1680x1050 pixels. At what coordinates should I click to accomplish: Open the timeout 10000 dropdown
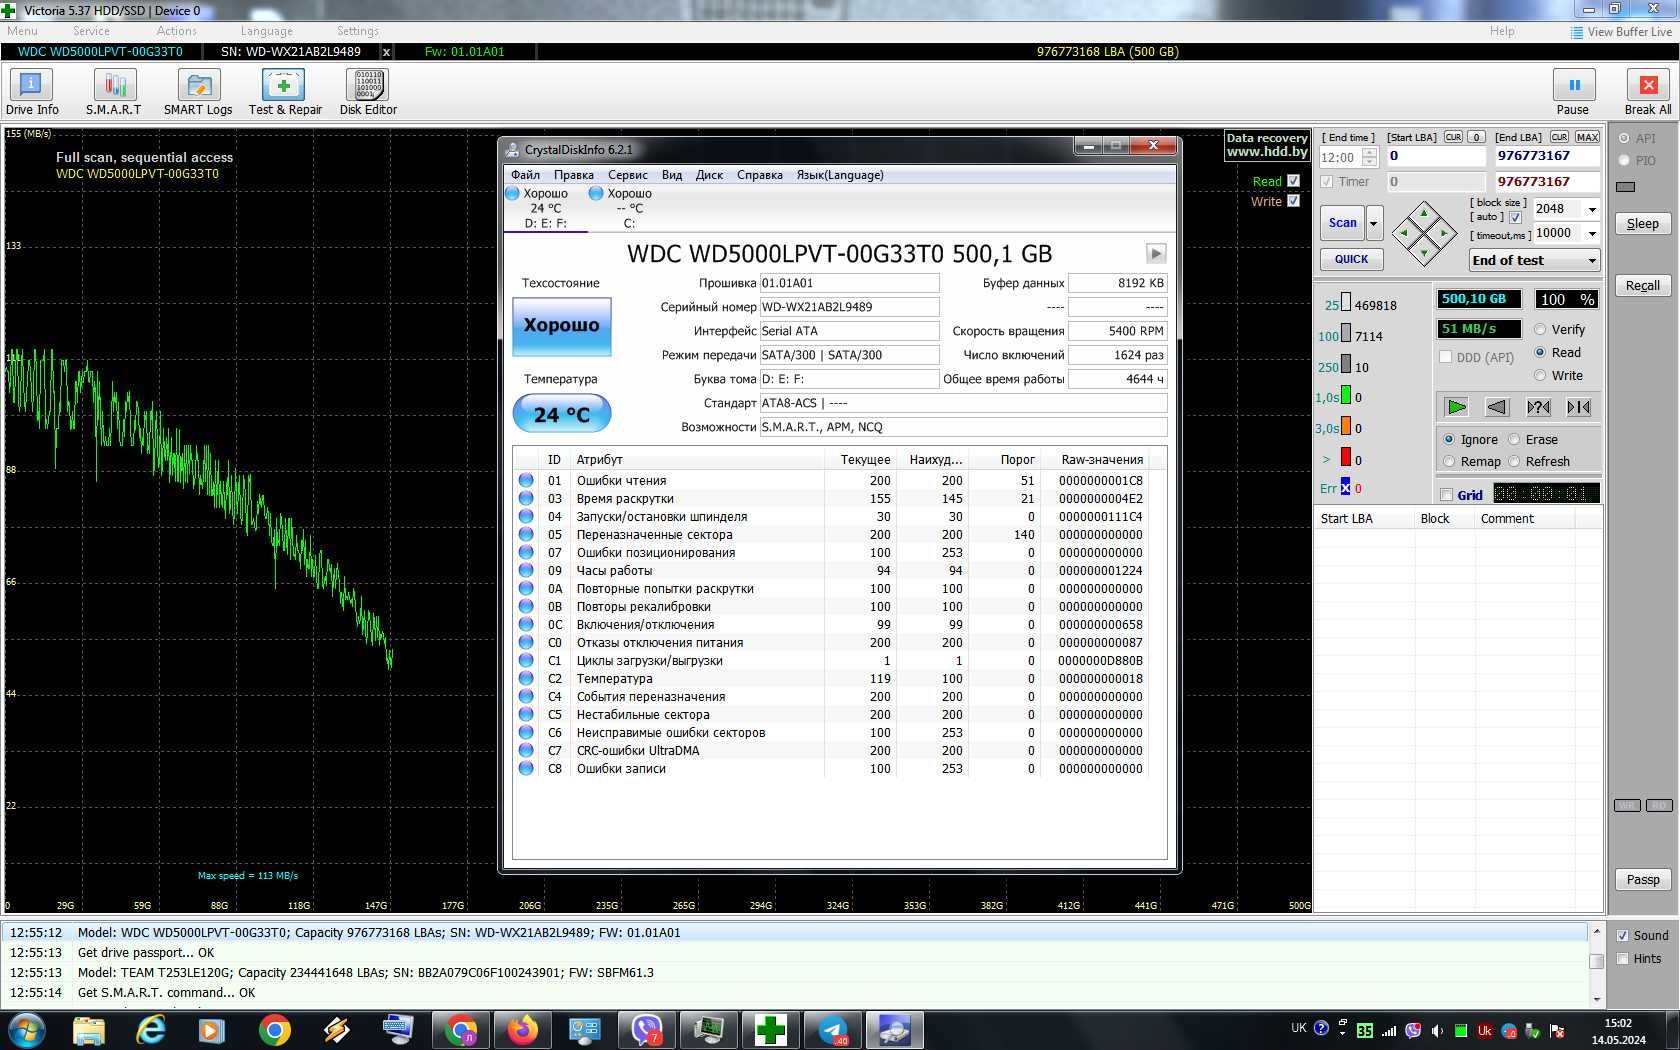tap(1591, 234)
